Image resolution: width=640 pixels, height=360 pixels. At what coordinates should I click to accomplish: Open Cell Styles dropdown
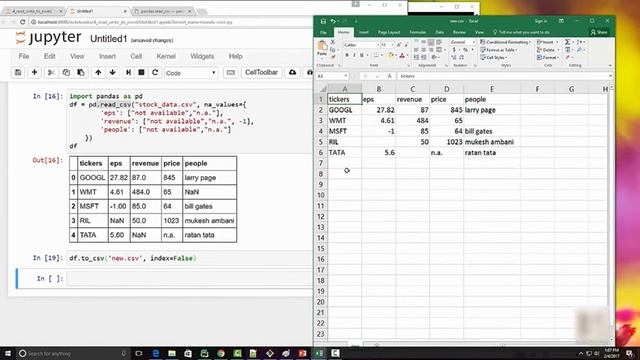click(493, 58)
